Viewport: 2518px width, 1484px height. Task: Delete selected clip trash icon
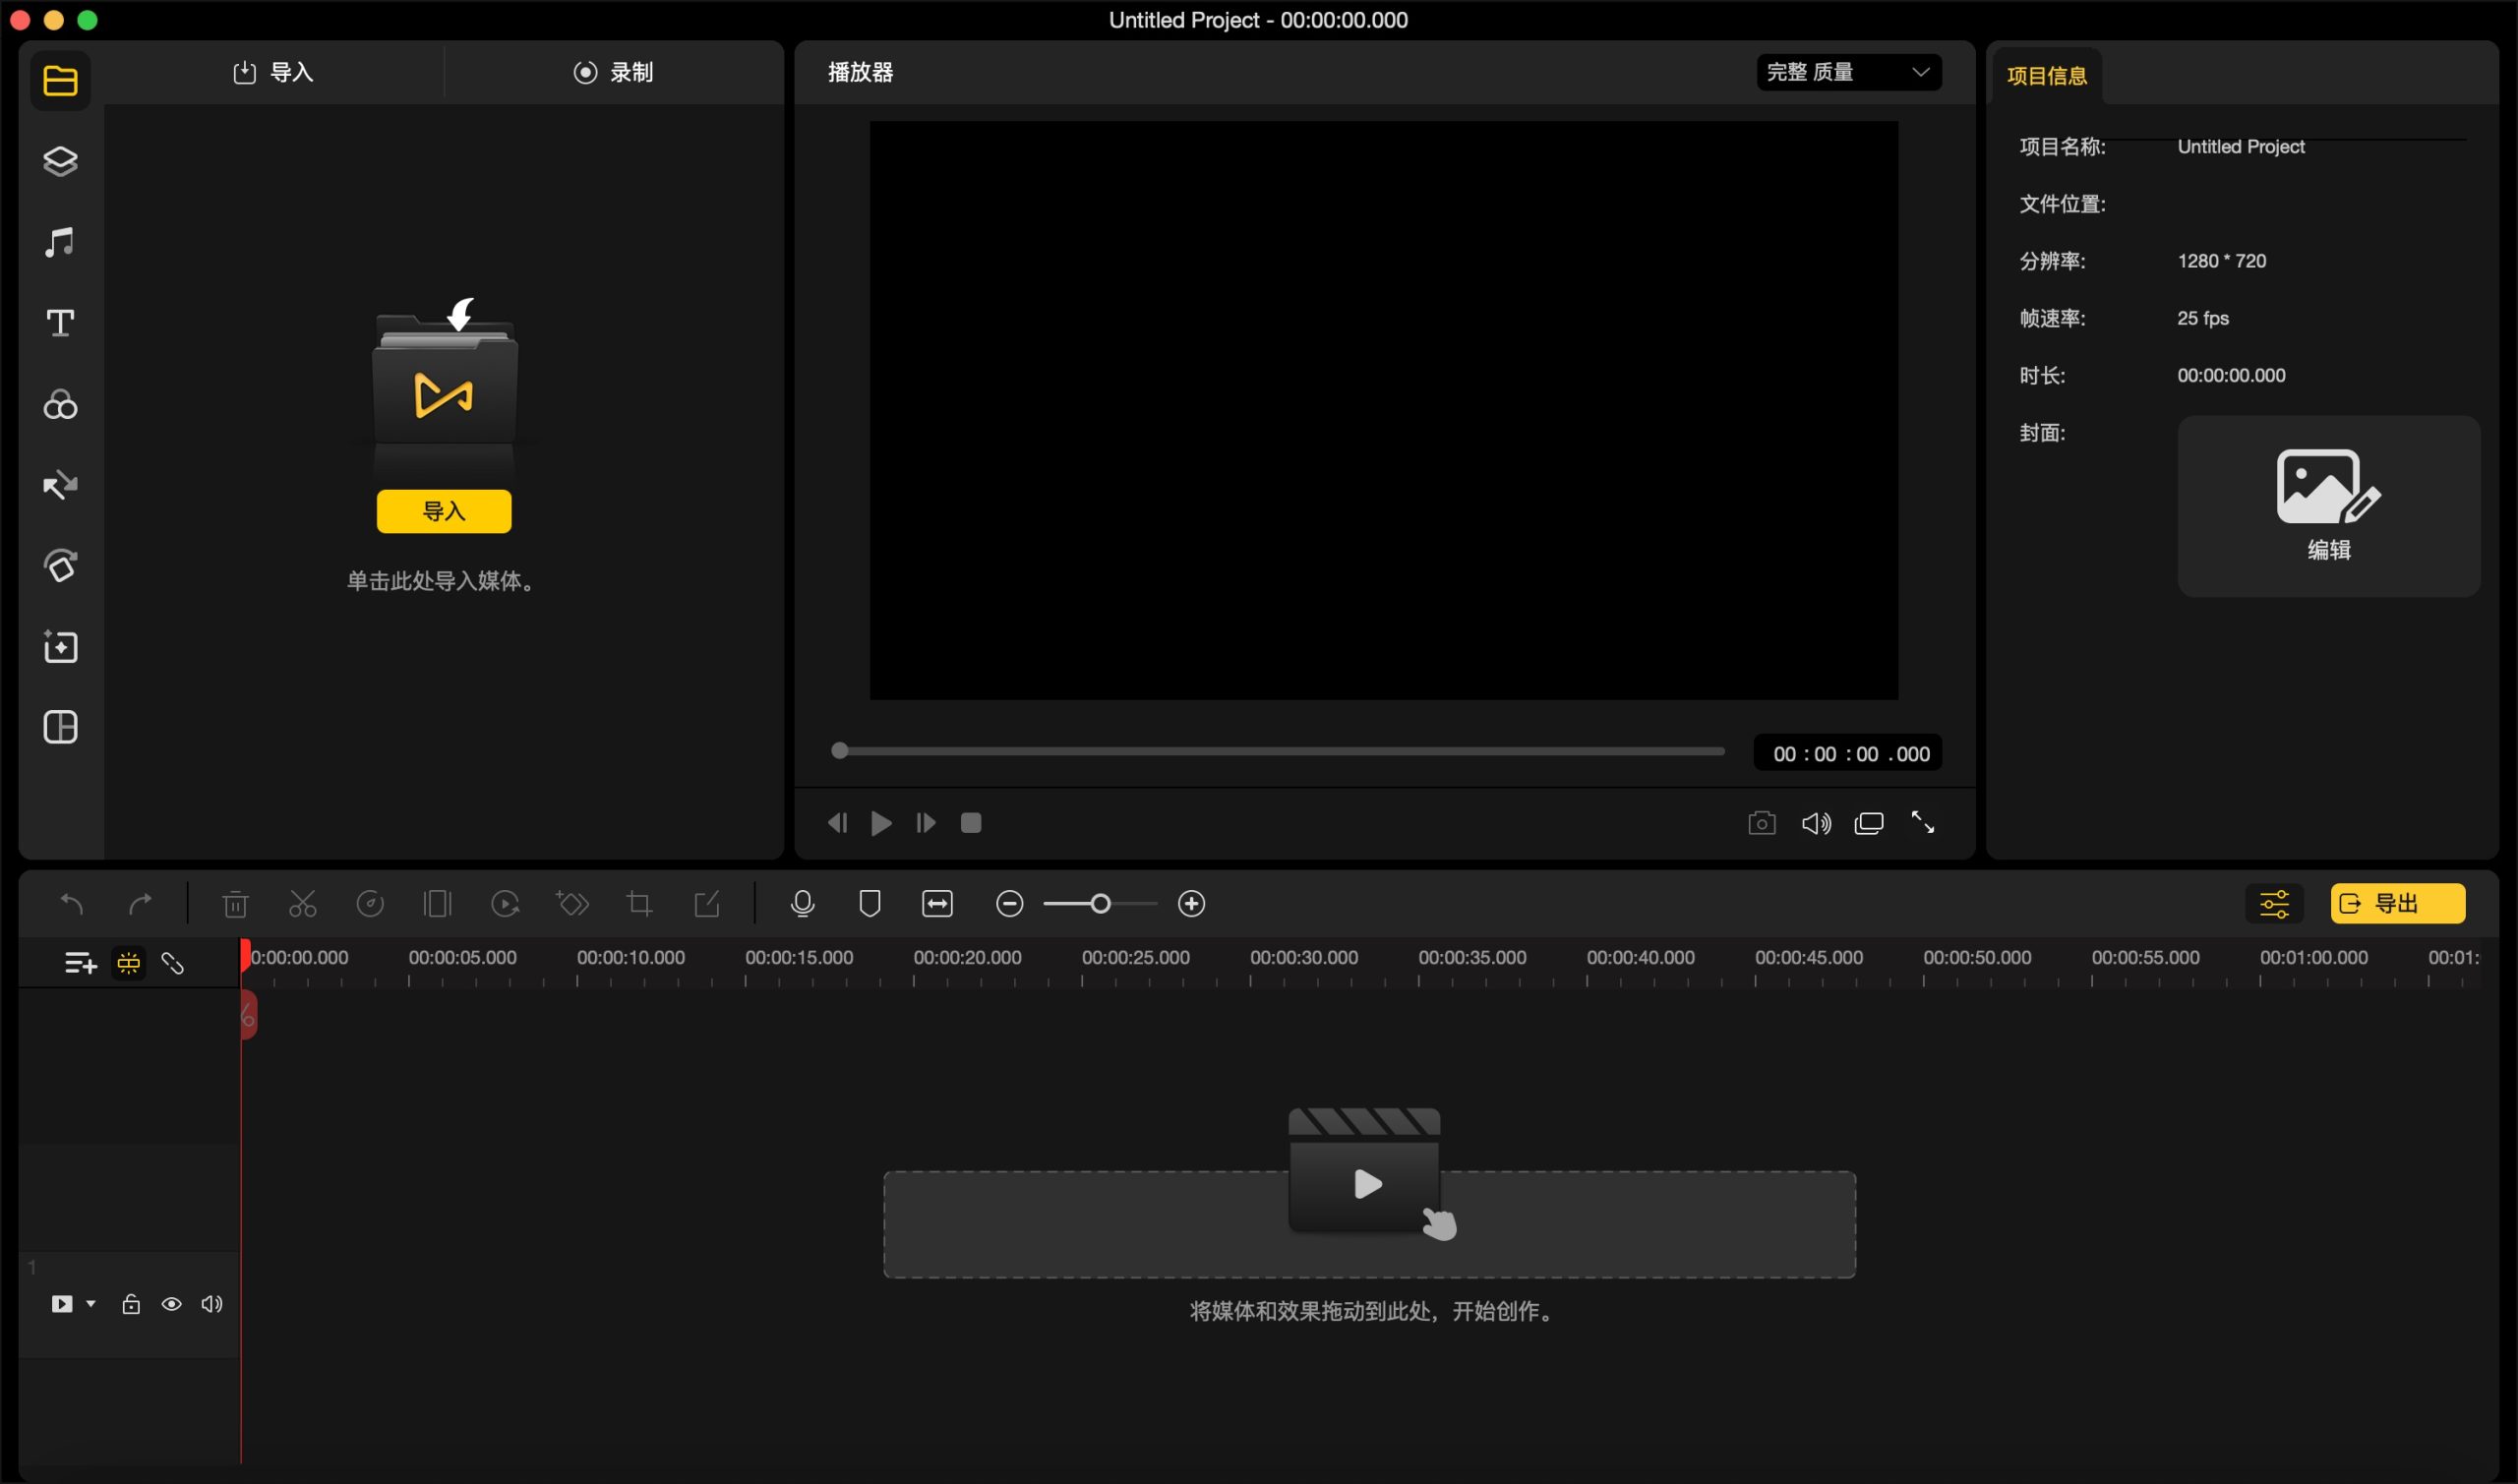click(x=235, y=904)
